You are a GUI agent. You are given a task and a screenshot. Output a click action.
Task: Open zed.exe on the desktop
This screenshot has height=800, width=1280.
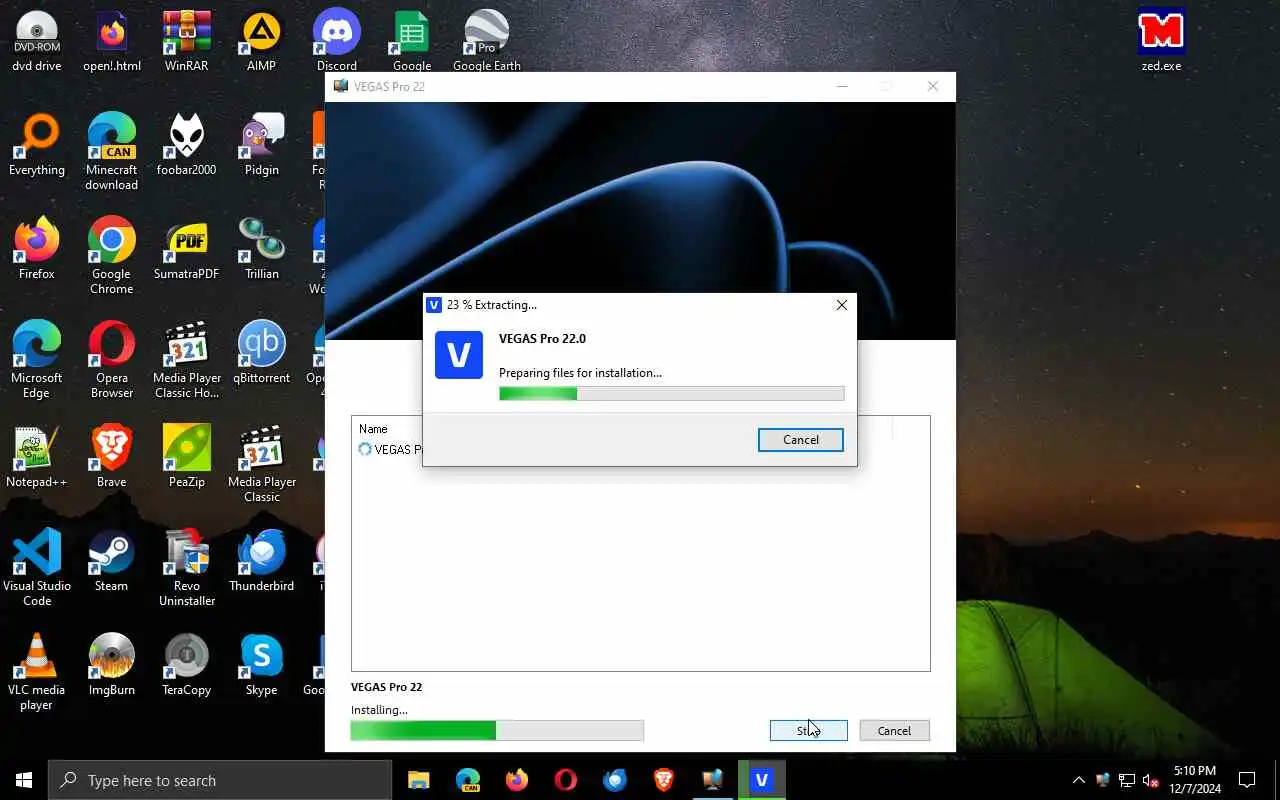coord(1161,42)
